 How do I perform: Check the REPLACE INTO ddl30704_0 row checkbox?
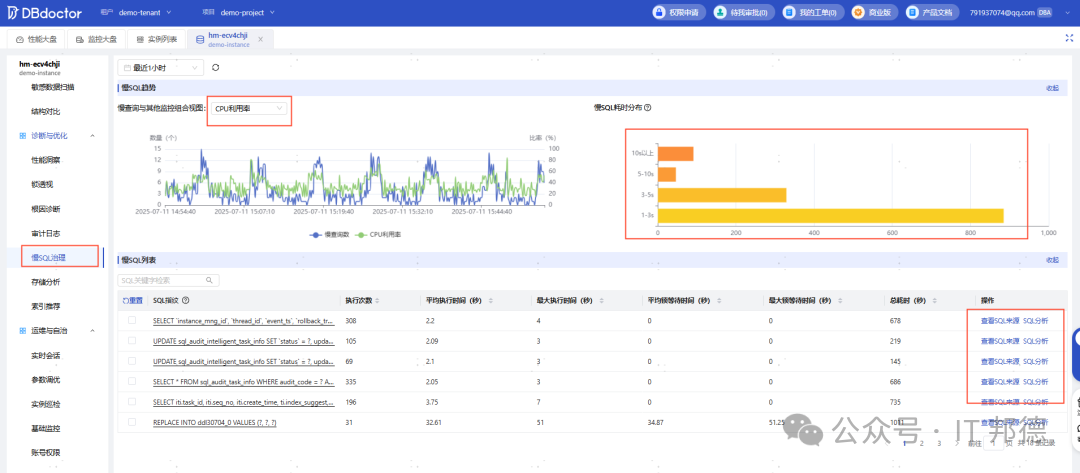pos(132,422)
